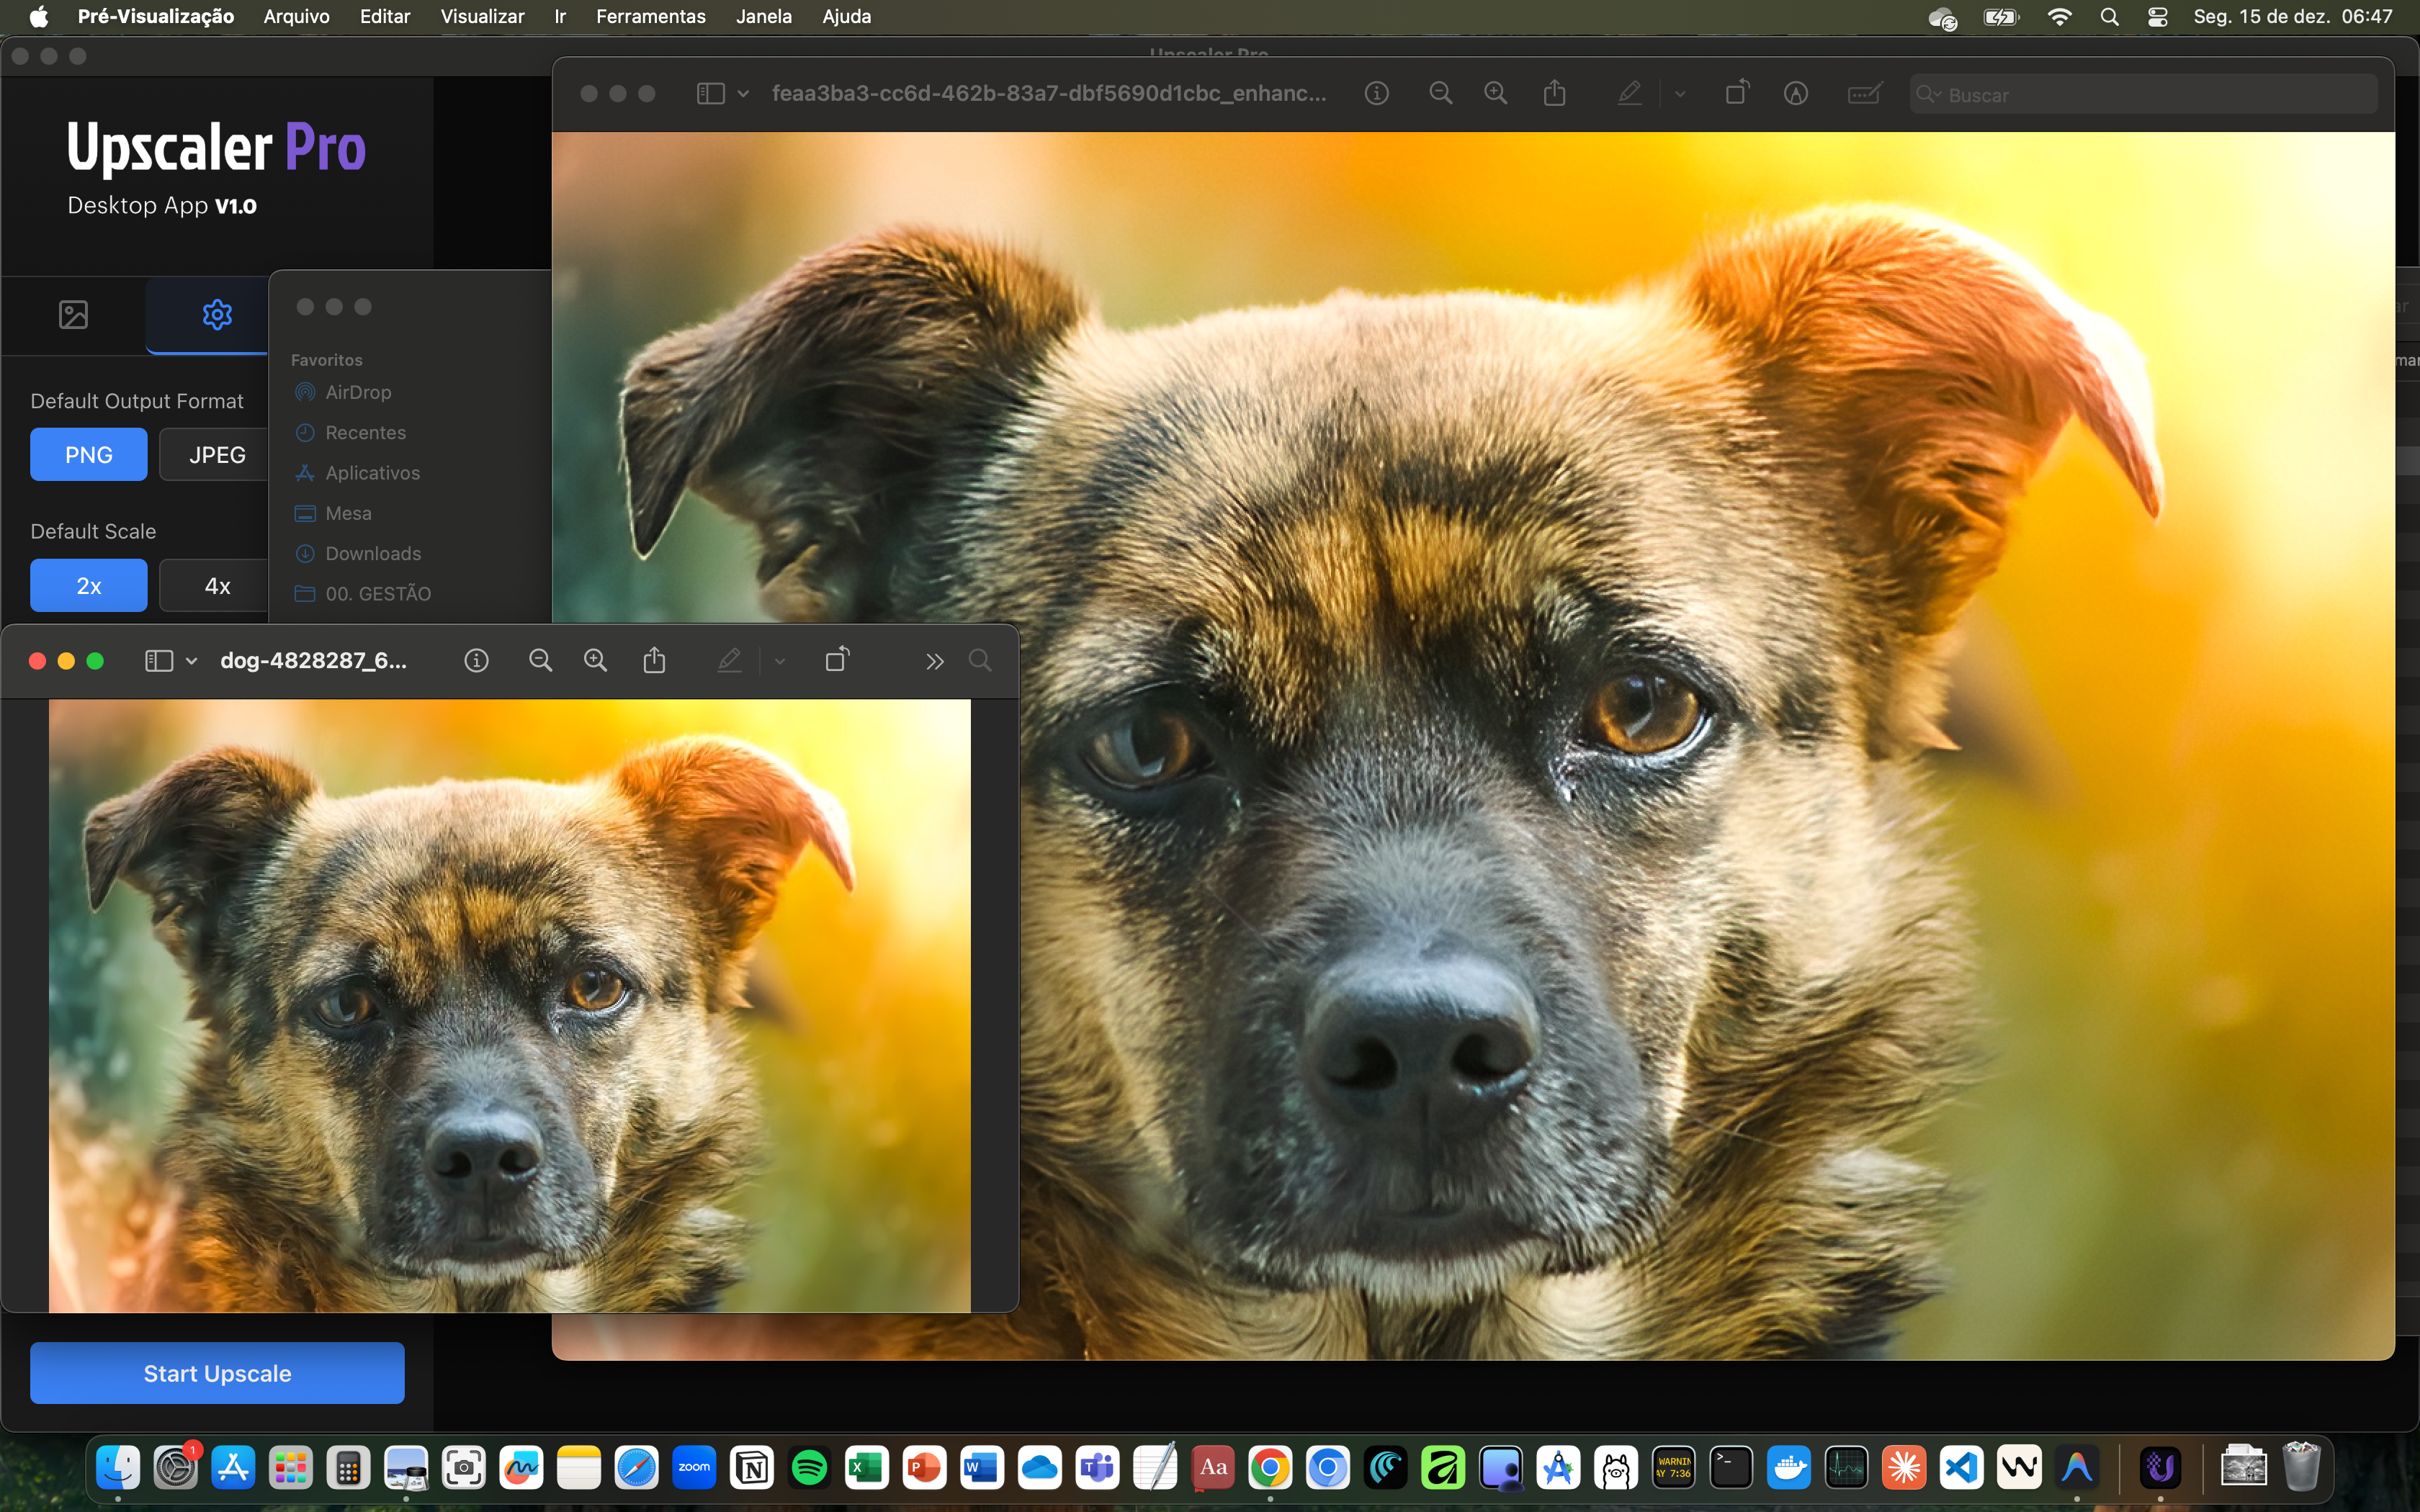The height and width of the screenshot is (1512, 2420).
Task: Open image info inspector in enhanced photo window
Action: (1376, 92)
